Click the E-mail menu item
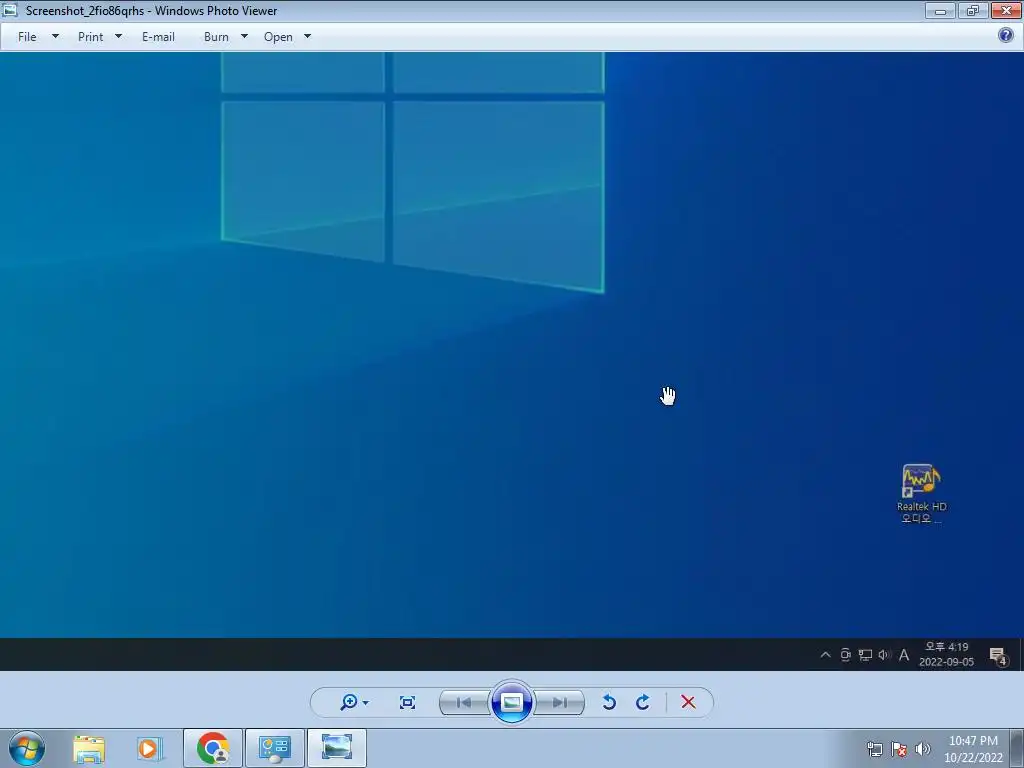The width and height of the screenshot is (1024, 768). tap(158, 37)
